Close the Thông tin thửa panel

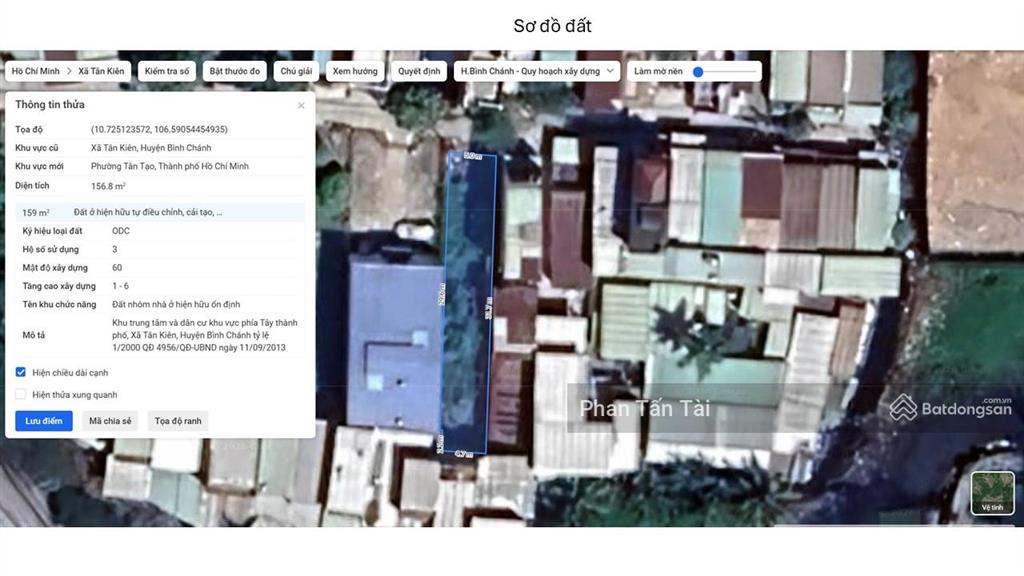[301, 105]
